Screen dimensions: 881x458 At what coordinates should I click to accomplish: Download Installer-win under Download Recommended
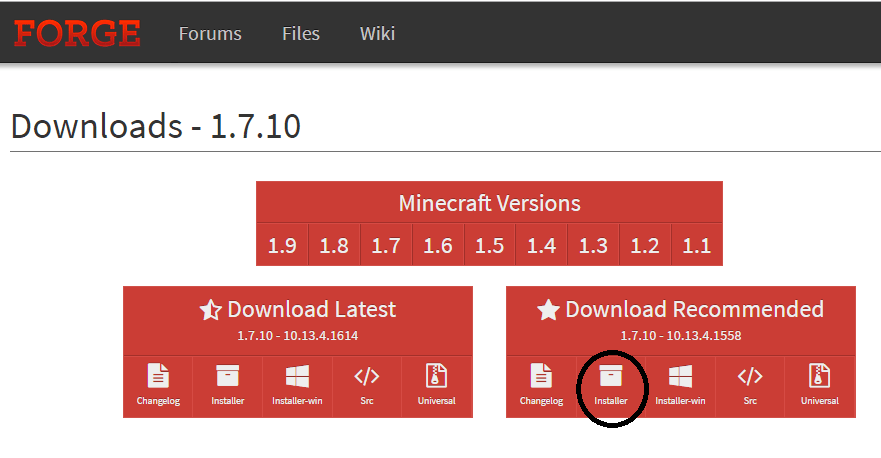tap(680, 386)
